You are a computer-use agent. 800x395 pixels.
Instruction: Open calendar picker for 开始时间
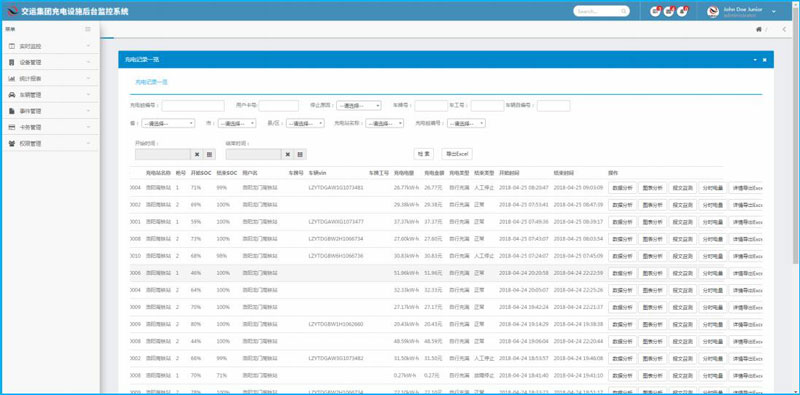tap(209, 154)
